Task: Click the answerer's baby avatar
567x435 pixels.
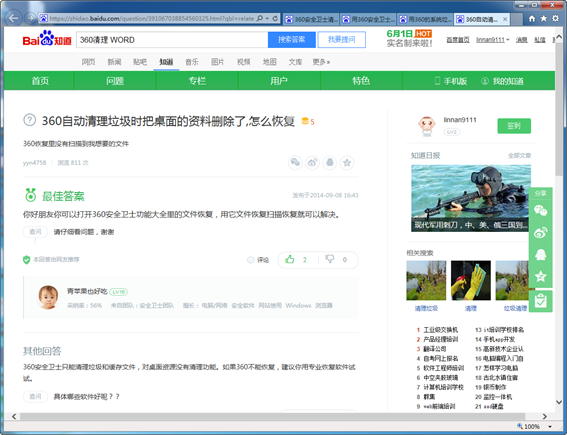Action: pos(48,297)
